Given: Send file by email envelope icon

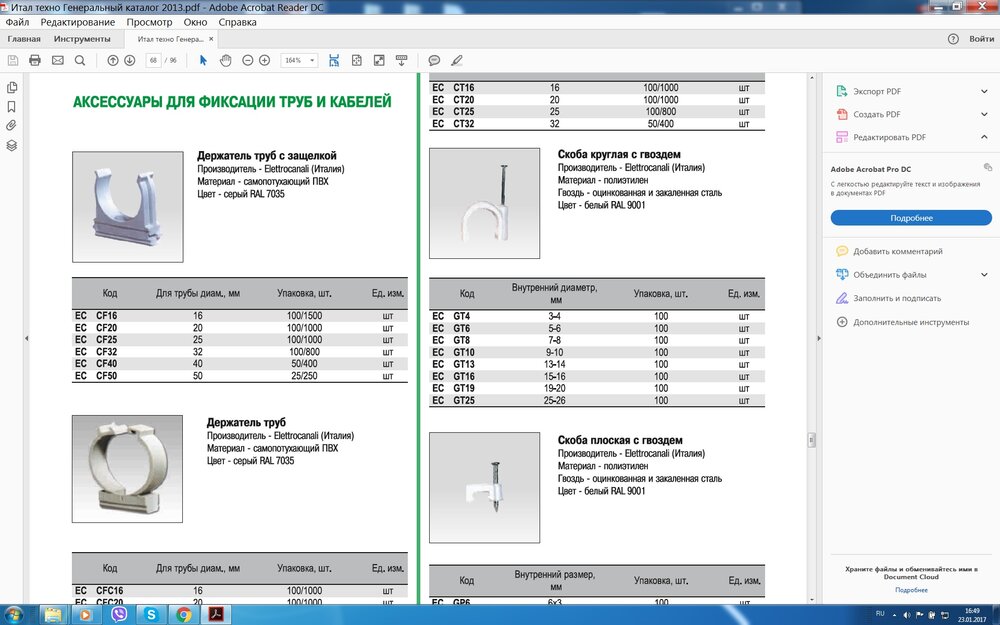Looking at the screenshot, I should coord(57,61).
